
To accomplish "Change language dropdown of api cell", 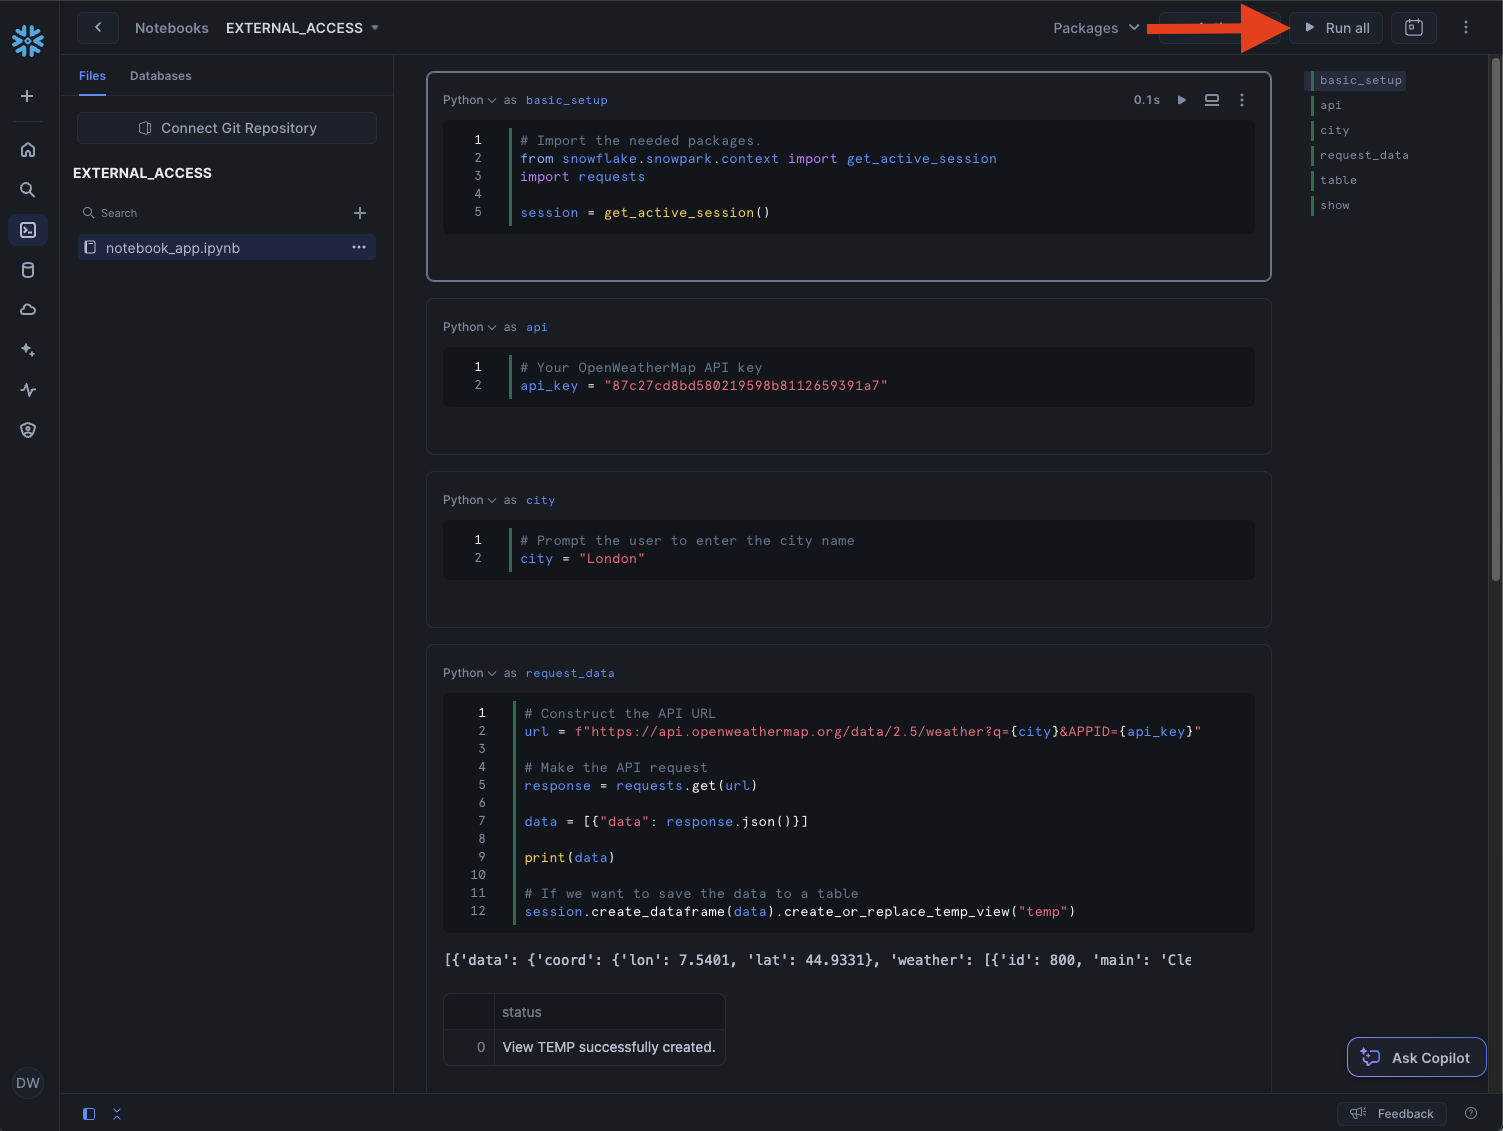I will 469,327.
